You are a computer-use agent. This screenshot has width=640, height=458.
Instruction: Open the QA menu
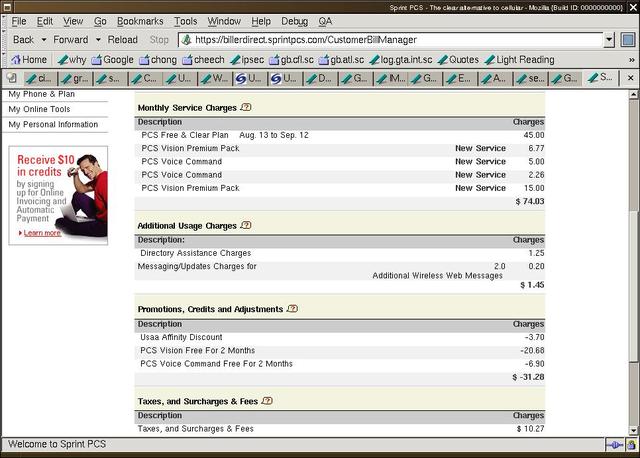click(x=325, y=21)
